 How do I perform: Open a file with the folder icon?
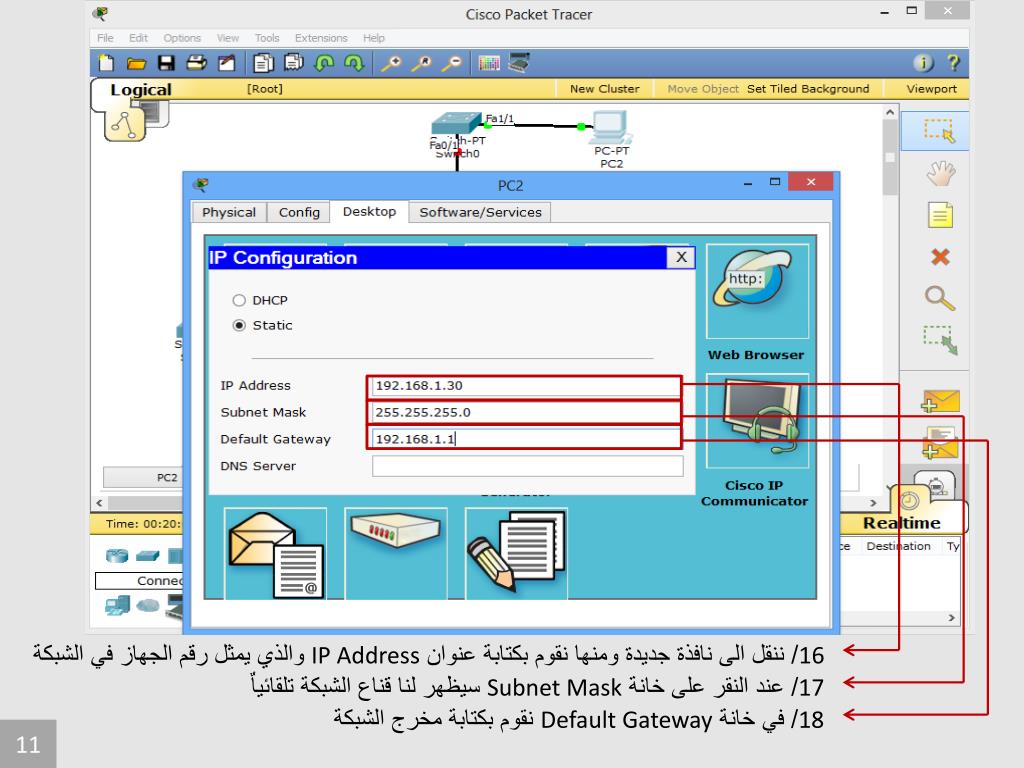(x=136, y=63)
